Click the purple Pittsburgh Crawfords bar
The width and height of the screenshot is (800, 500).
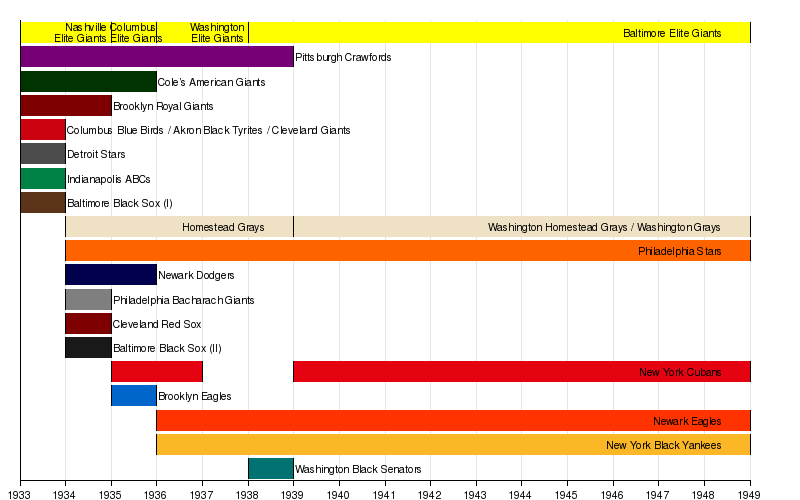156,57
